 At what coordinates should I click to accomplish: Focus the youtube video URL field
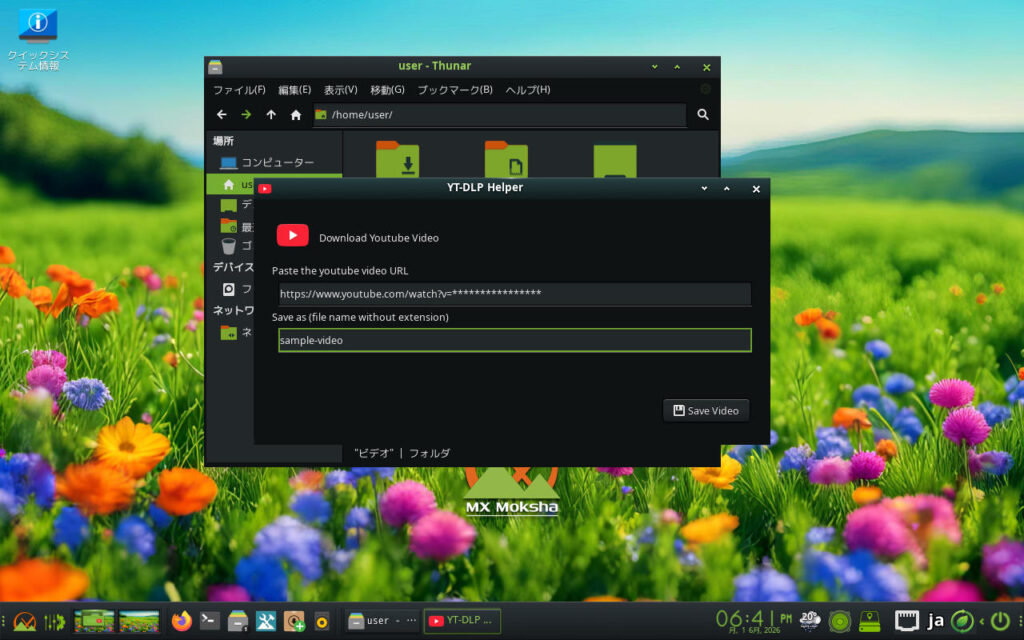(x=515, y=294)
